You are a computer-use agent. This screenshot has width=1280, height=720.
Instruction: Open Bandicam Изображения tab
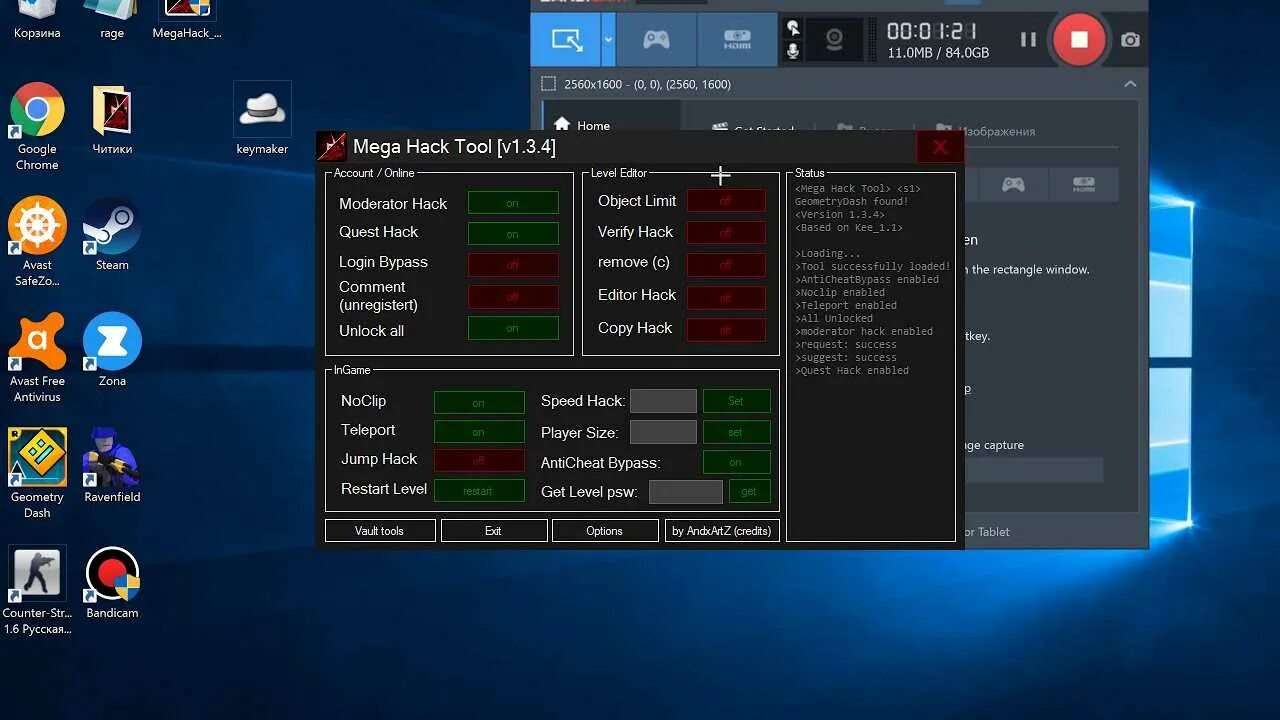[x=986, y=131]
